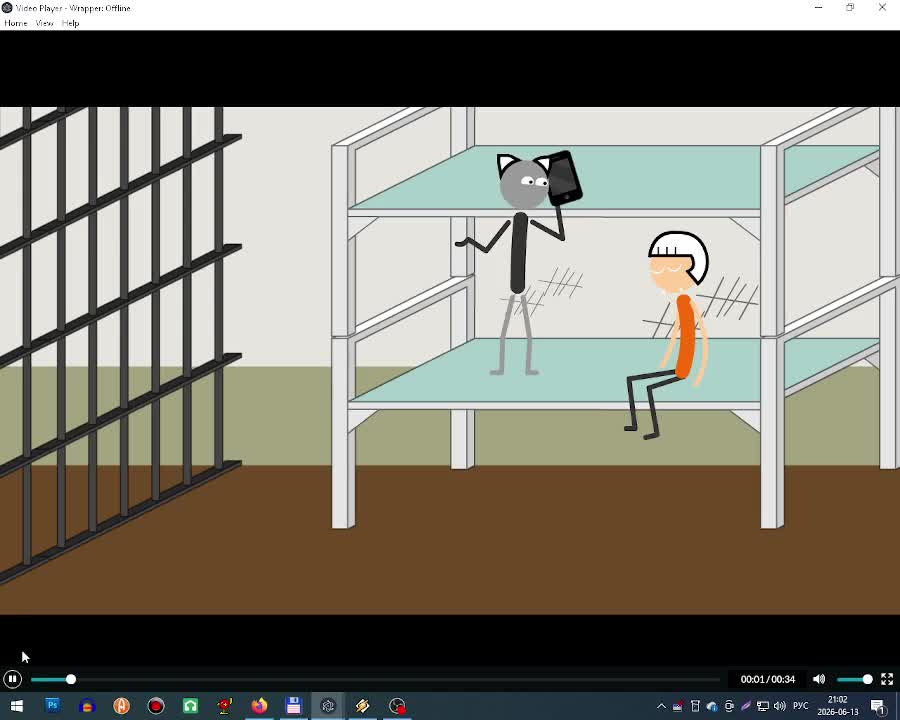The width and height of the screenshot is (900, 720).
Task: Click the video frame of the jail scene
Action: (450, 361)
